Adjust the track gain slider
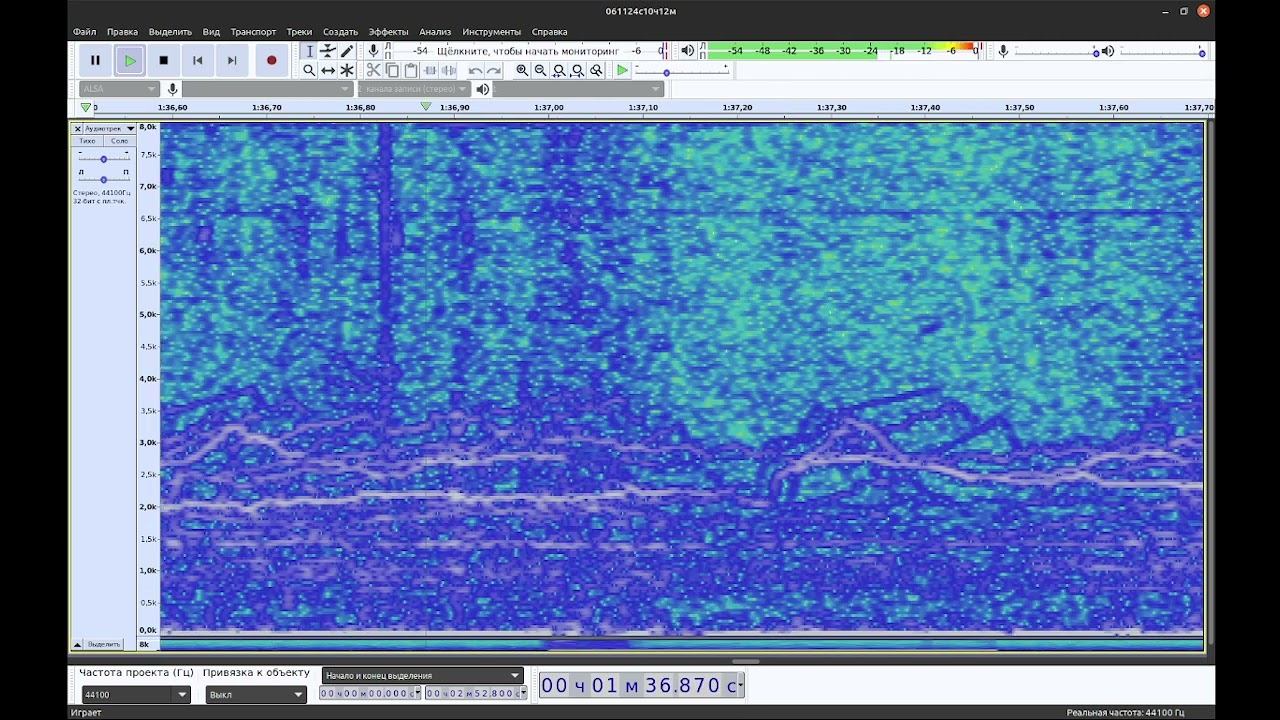 coord(103,158)
